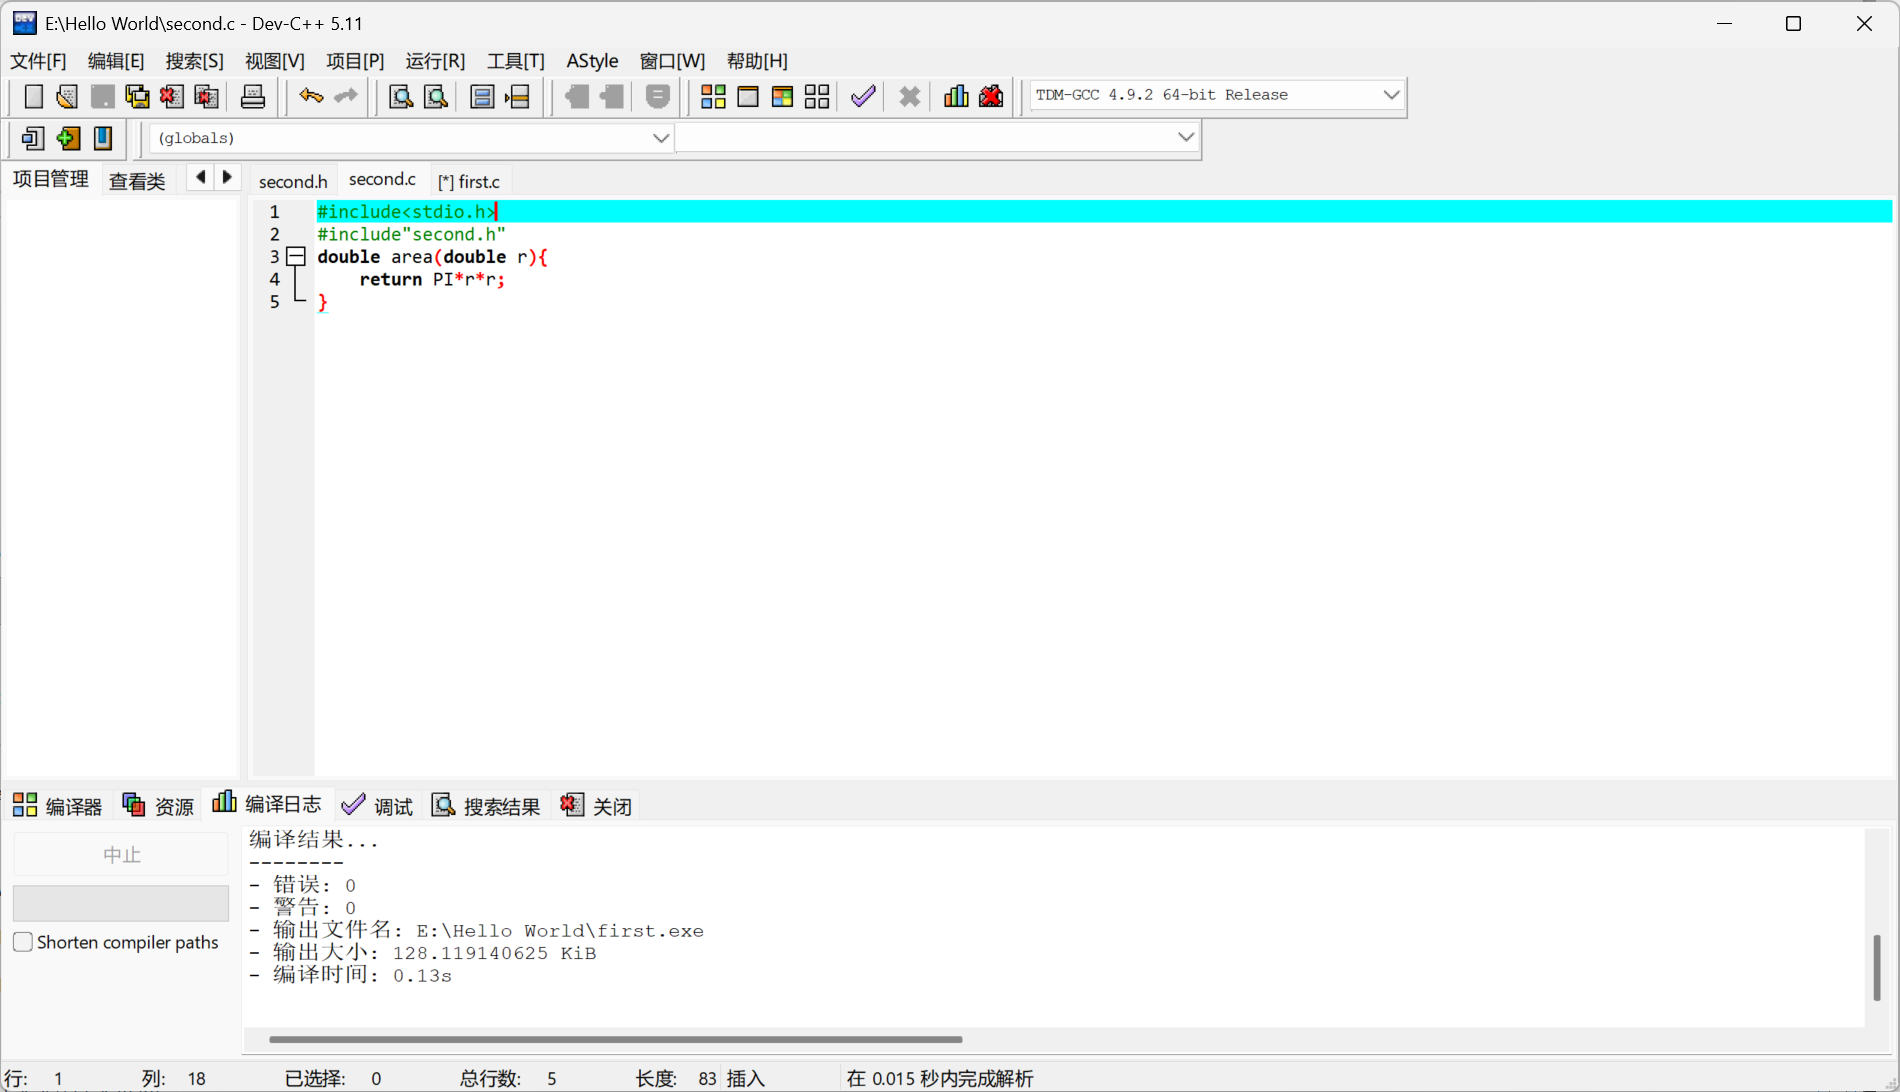This screenshot has width=1900, height=1092.
Task: Create a new source file
Action: coord(33,96)
